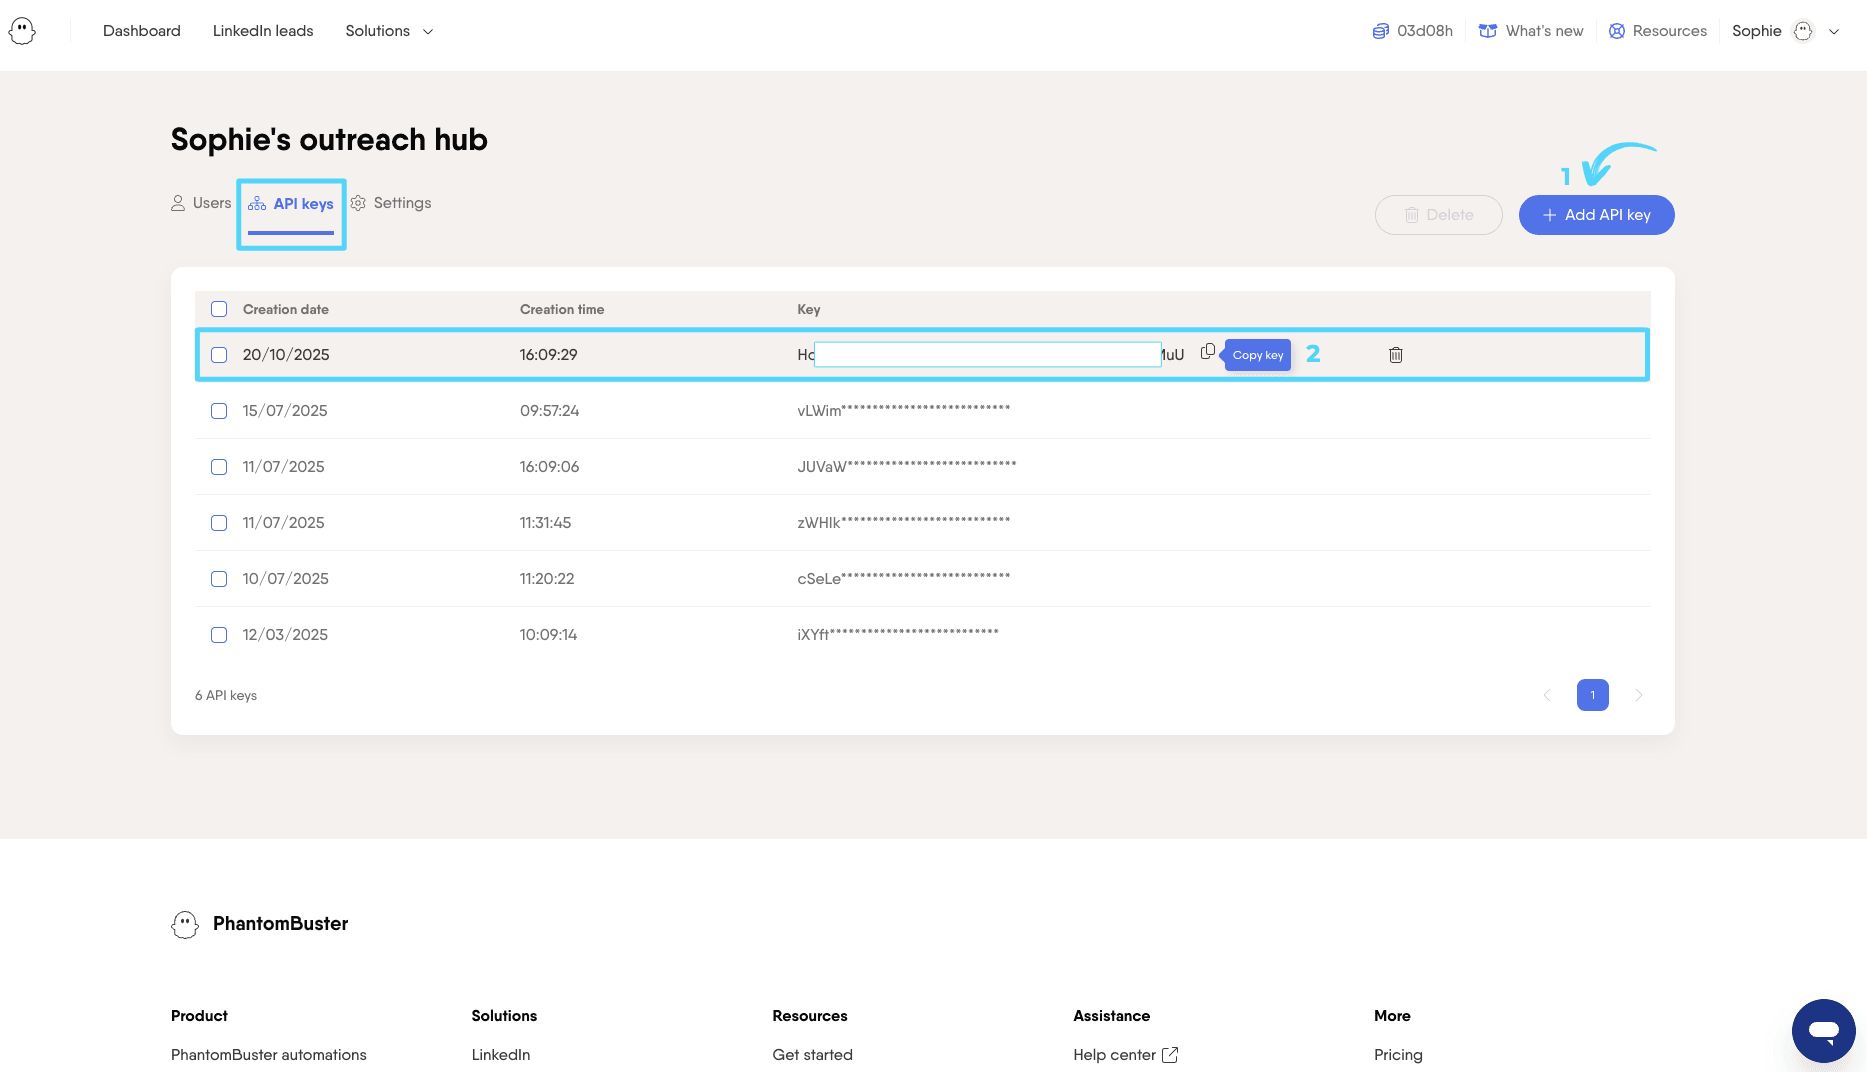This screenshot has height=1072, width=1867.
Task: Expand the Sophie account dropdown chevron
Action: (1834, 31)
